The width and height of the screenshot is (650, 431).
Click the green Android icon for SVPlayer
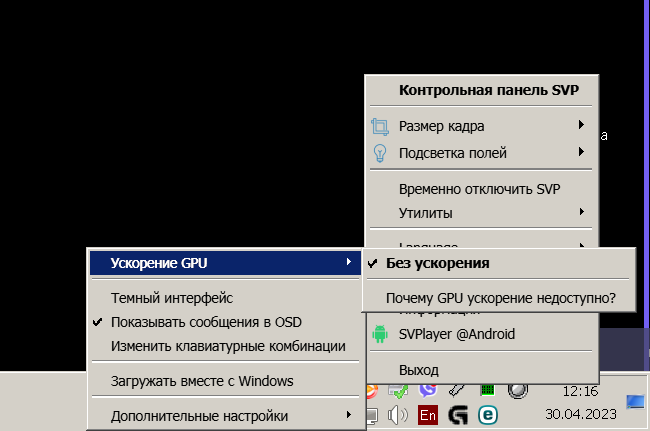tap(379, 334)
